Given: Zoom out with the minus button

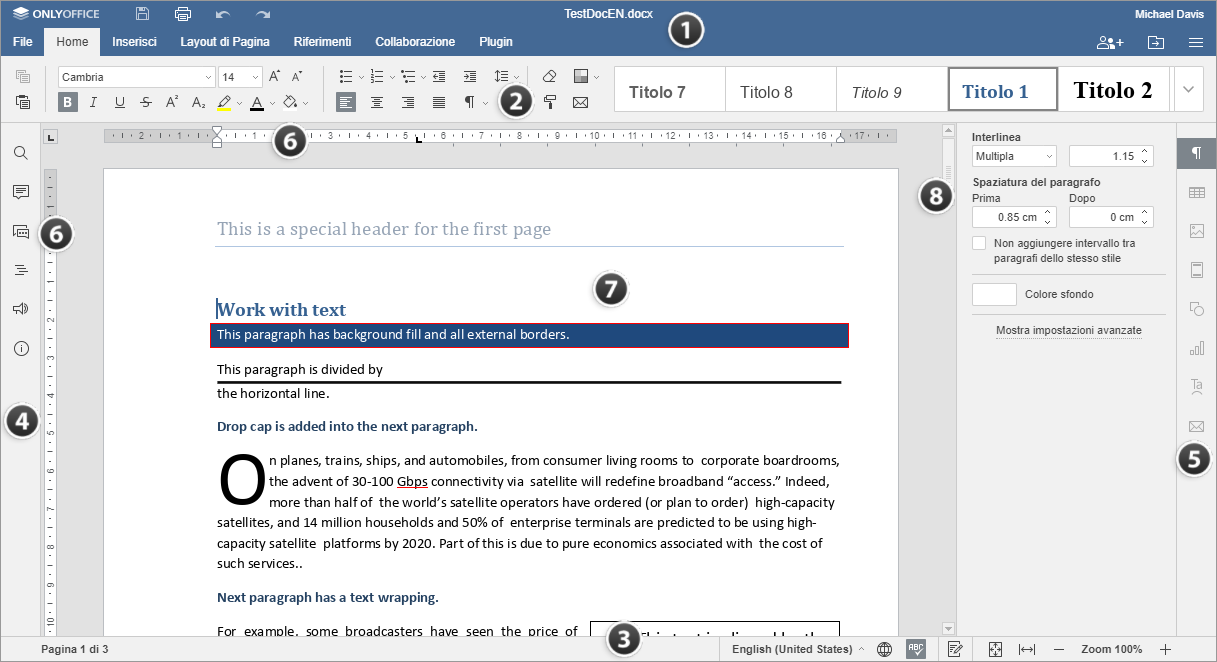Looking at the screenshot, I should (1059, 649).
